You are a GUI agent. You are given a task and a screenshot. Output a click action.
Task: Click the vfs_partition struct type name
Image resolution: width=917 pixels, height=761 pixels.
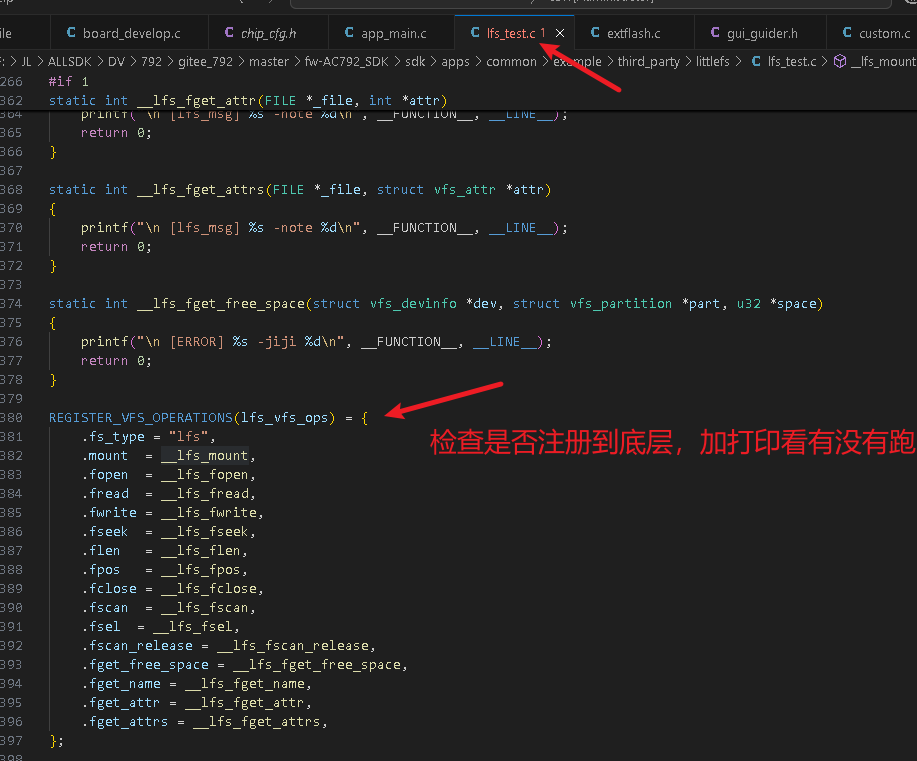[x=621, y=304]
